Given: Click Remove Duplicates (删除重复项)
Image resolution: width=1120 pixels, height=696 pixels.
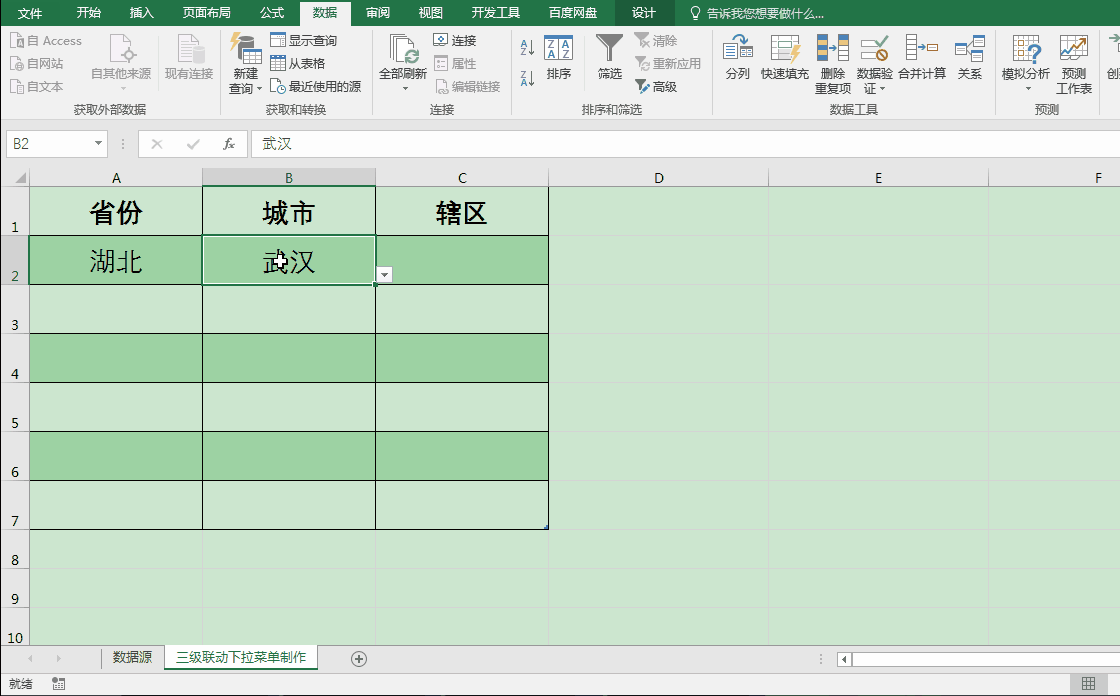Looking at the screenshot, I should (833, 64).
